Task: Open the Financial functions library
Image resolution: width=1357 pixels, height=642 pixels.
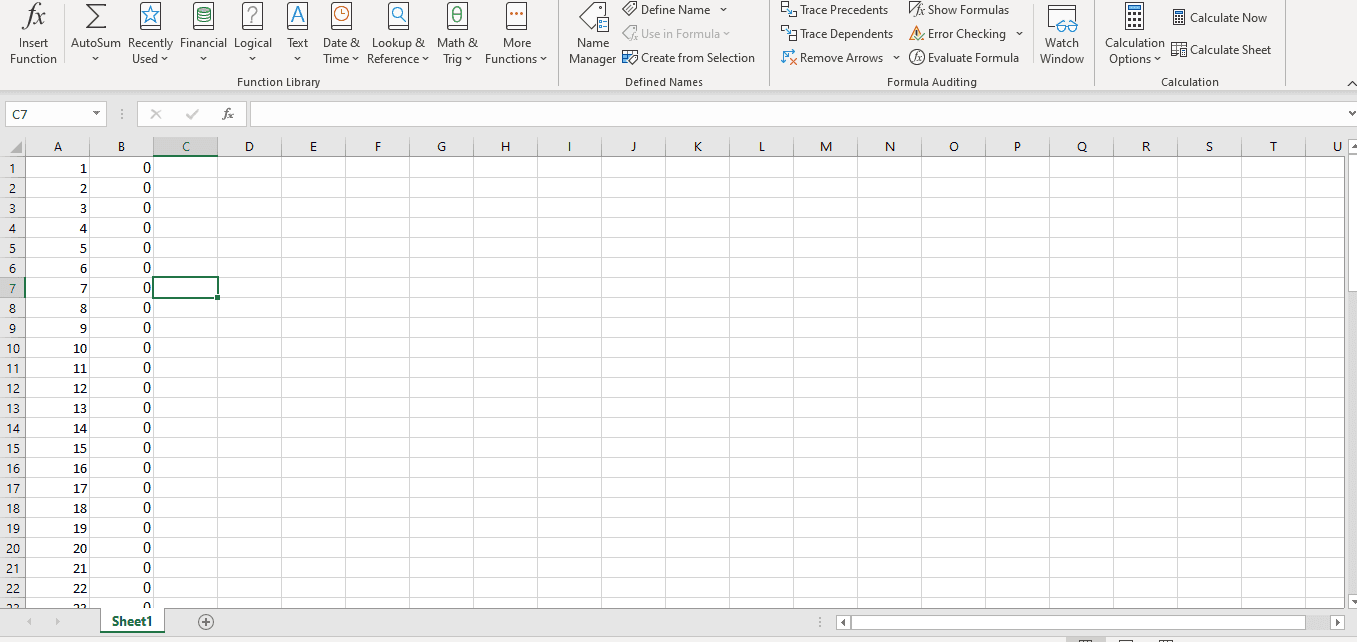Action: pos(203,34)
